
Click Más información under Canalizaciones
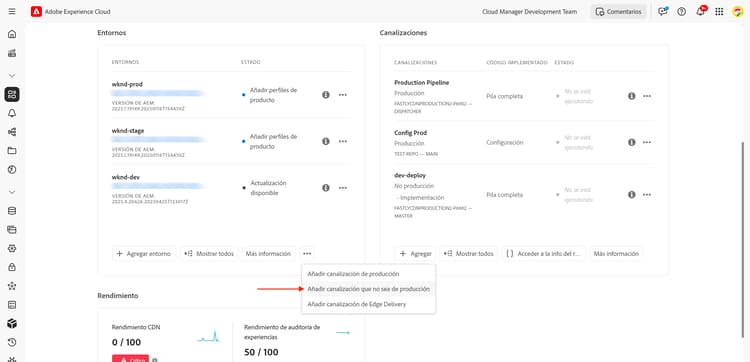coord(616,253)
